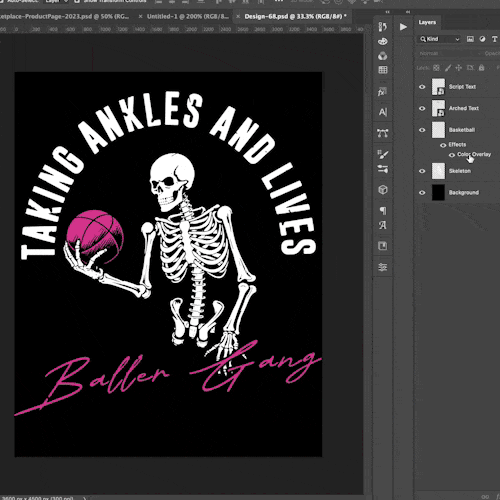Viewport: 500px width, 500px height.
Task: Open the Paragraph panel icon
Action: point(383,211)
